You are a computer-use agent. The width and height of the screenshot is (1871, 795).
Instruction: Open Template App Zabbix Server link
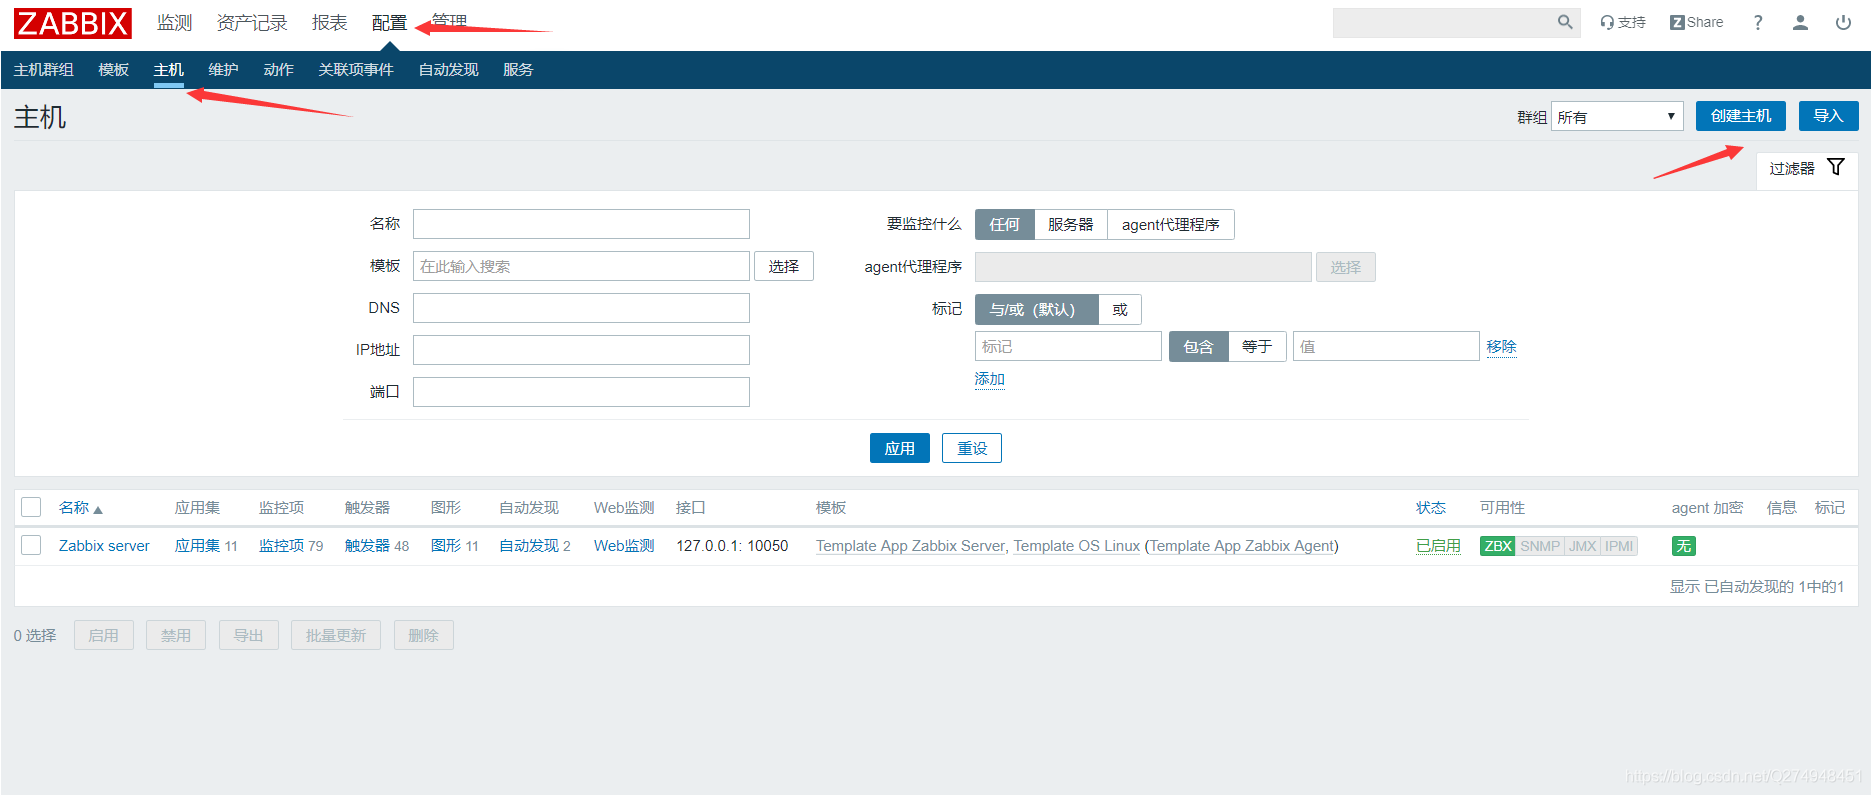tap(910, 546)
